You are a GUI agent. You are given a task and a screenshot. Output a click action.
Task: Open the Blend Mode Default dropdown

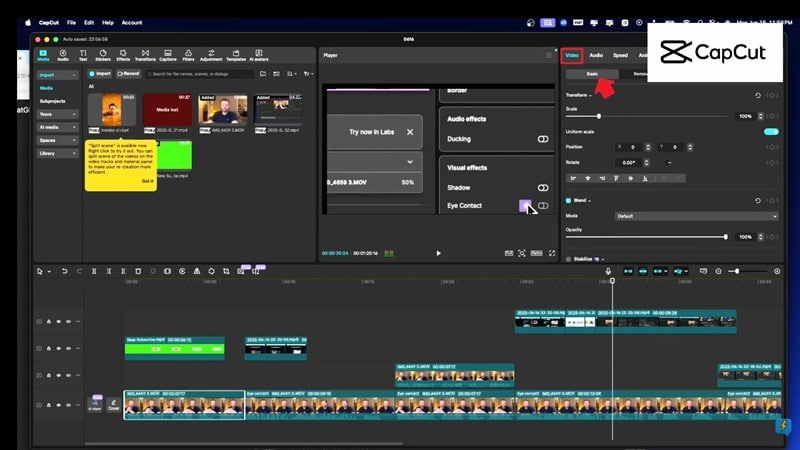click(697, 216)
